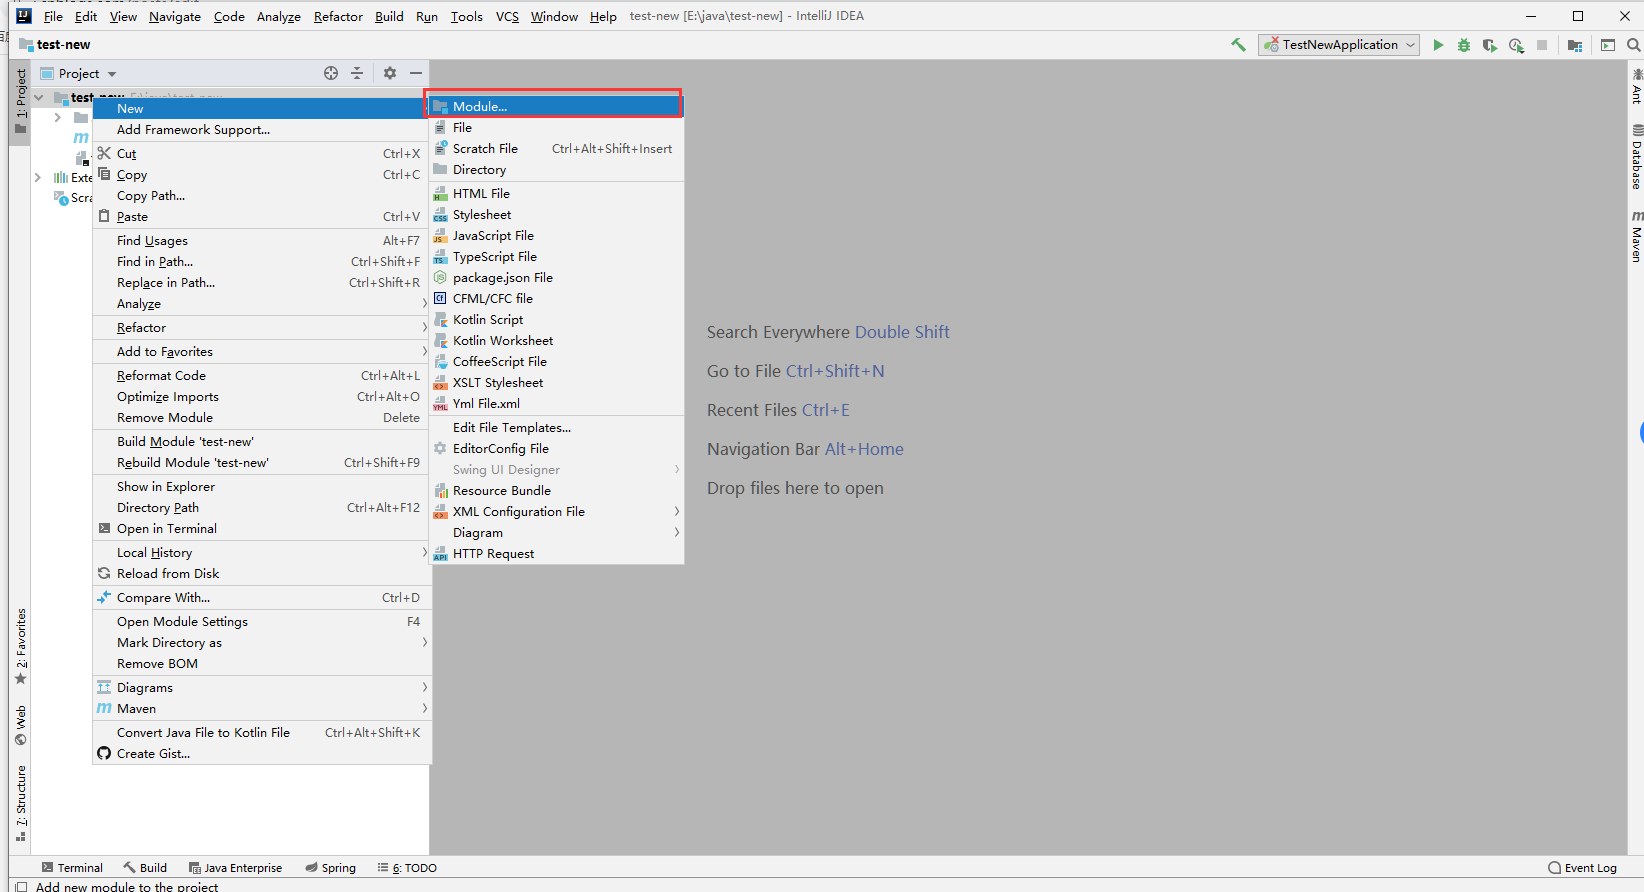This screenshot has height=892, width=1644.
Task: Open the VCS menu in the menu bar
Action: pyautogui.click(x=507, y=16)
